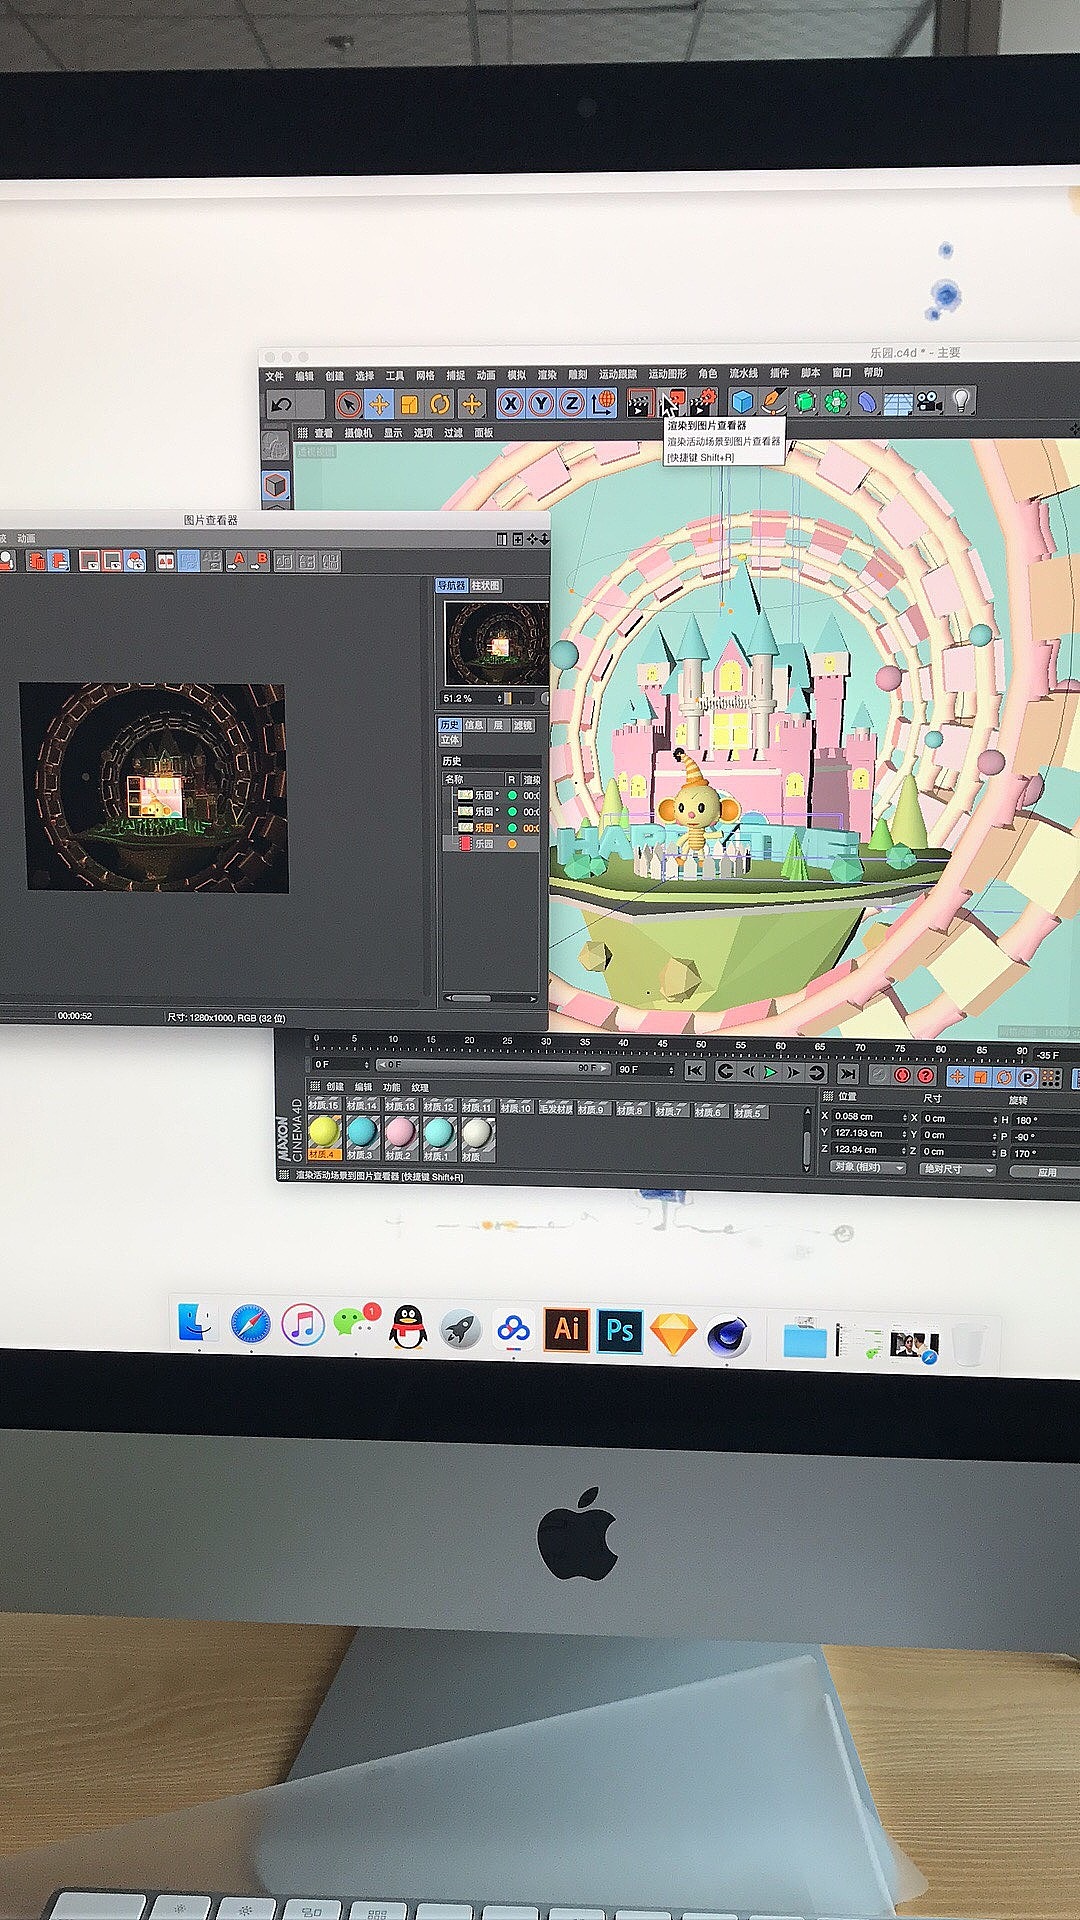Click Render Active View clapboard icon

(x=640, y=403)
